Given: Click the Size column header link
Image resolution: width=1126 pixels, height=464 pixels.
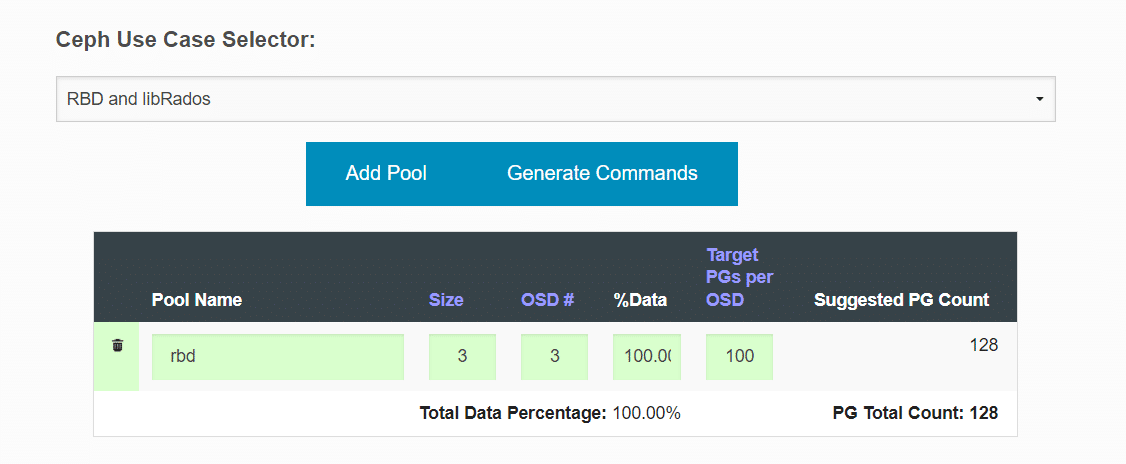Looking at the screenshot, I should coord(446,300).
